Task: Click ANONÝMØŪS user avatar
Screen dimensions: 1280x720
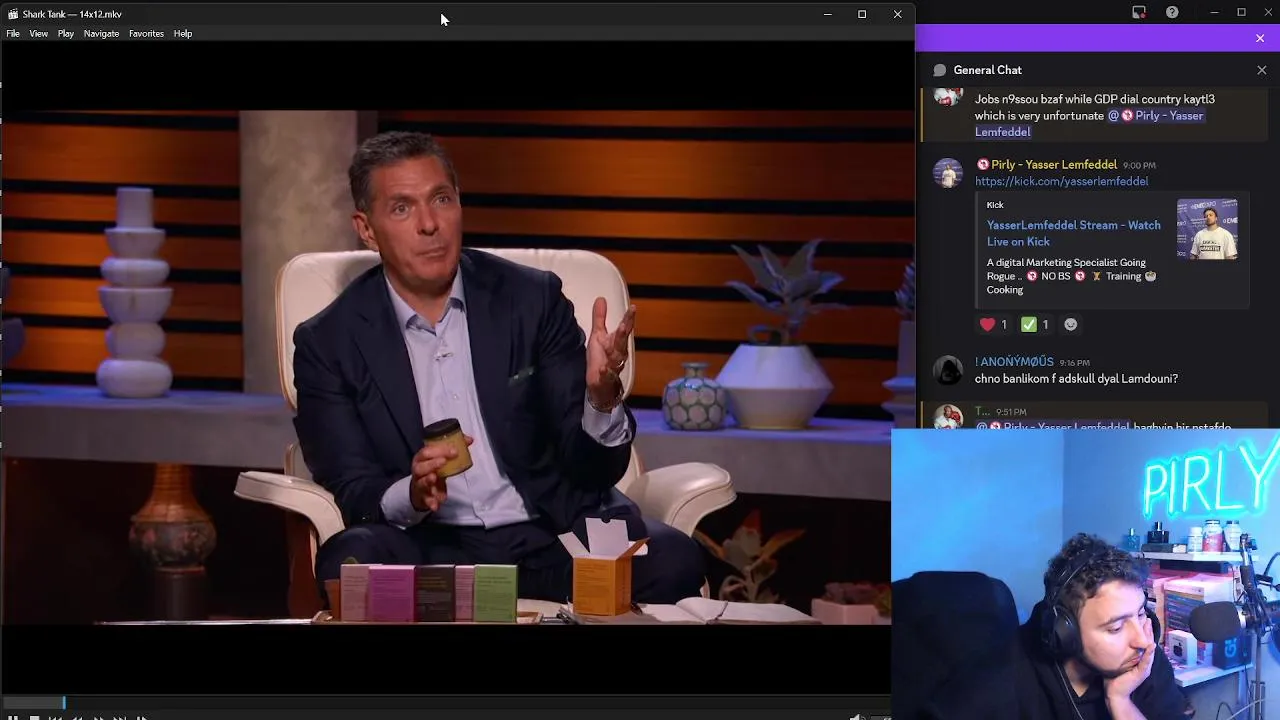Action: point(947,370)
